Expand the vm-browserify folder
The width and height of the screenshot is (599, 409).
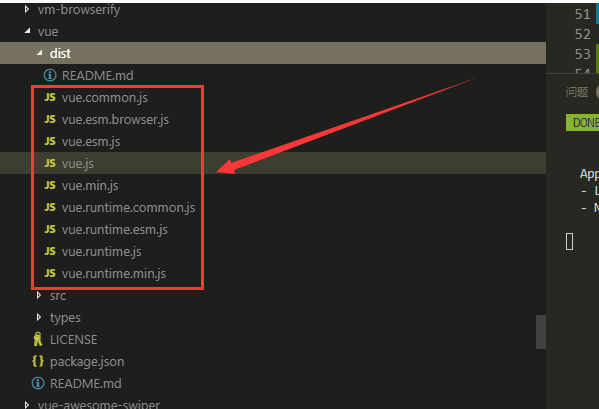click(x=26, y=9)
